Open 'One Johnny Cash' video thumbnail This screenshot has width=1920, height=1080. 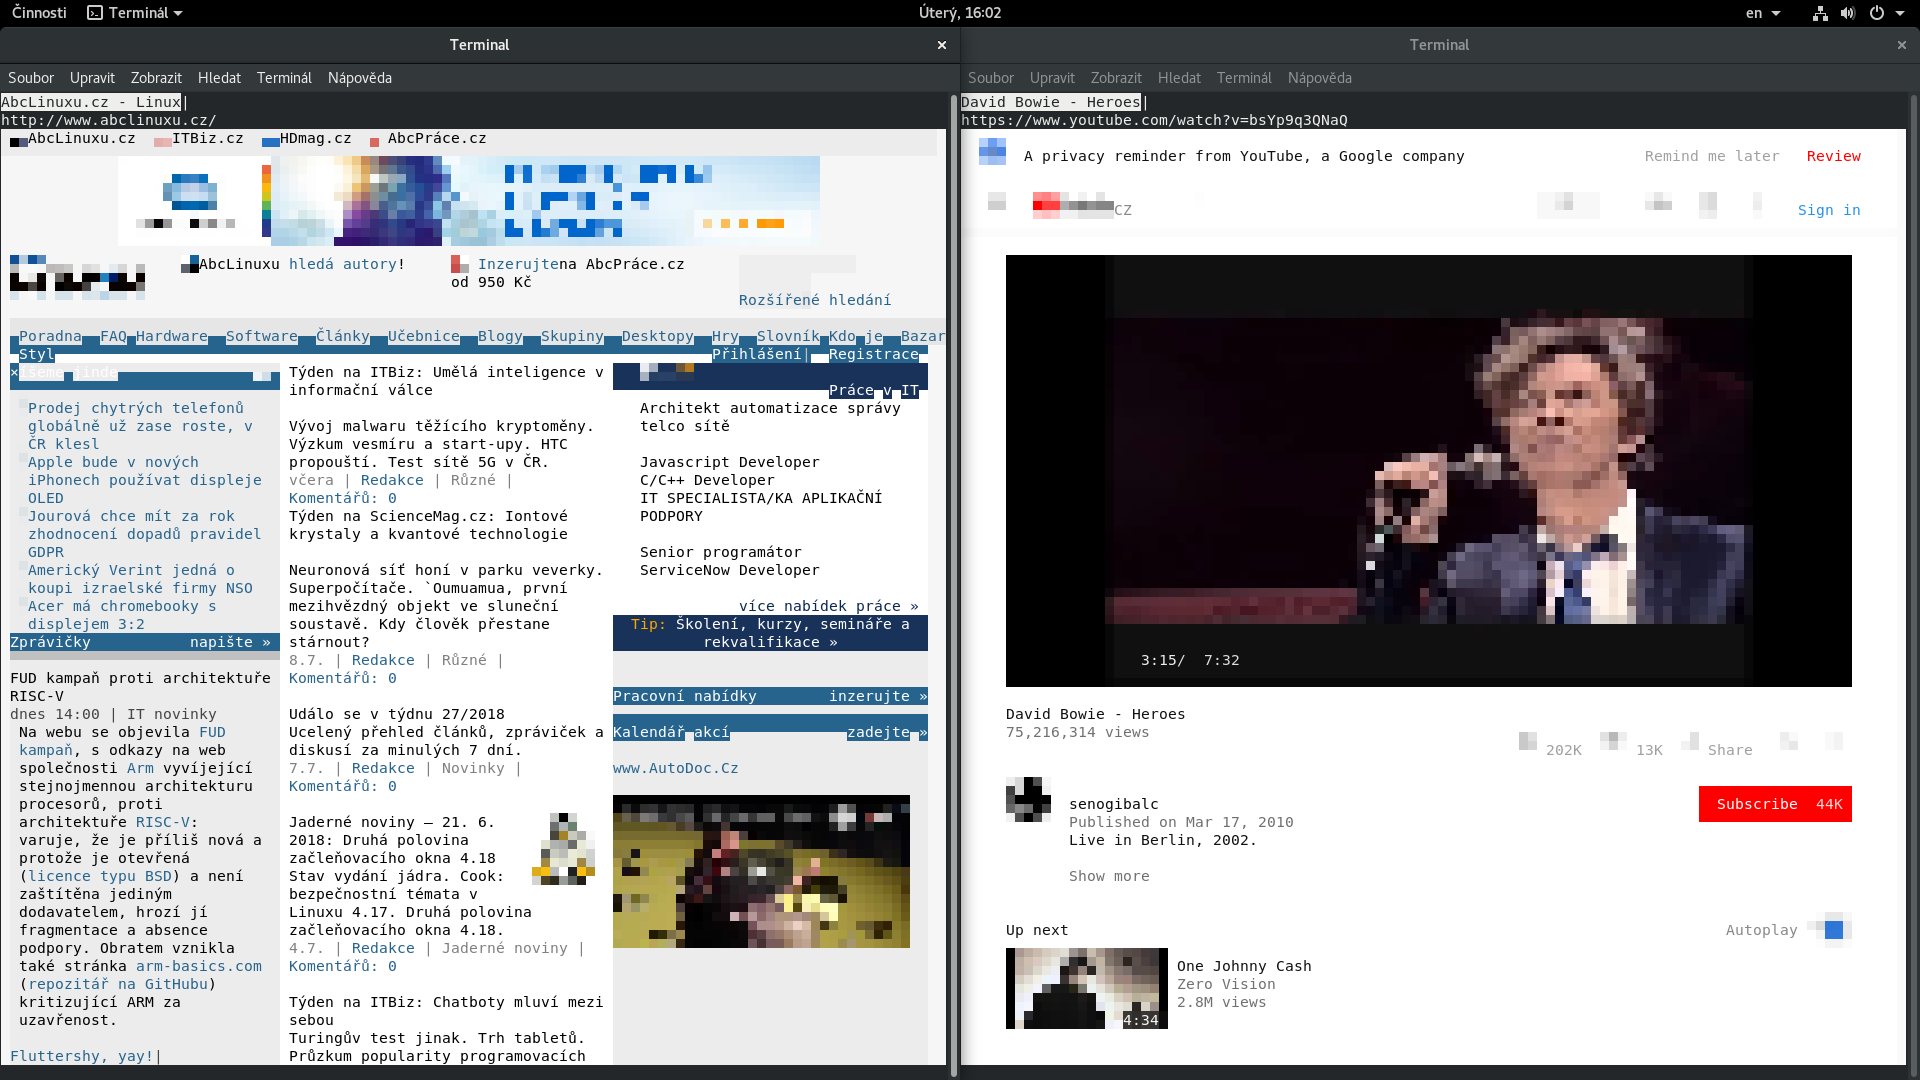point(1087,988)
